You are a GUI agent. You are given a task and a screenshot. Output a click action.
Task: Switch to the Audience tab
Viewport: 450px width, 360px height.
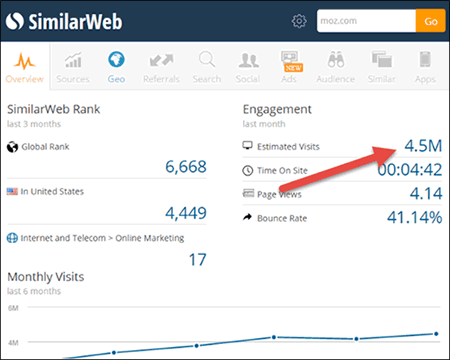coord(336,67)
